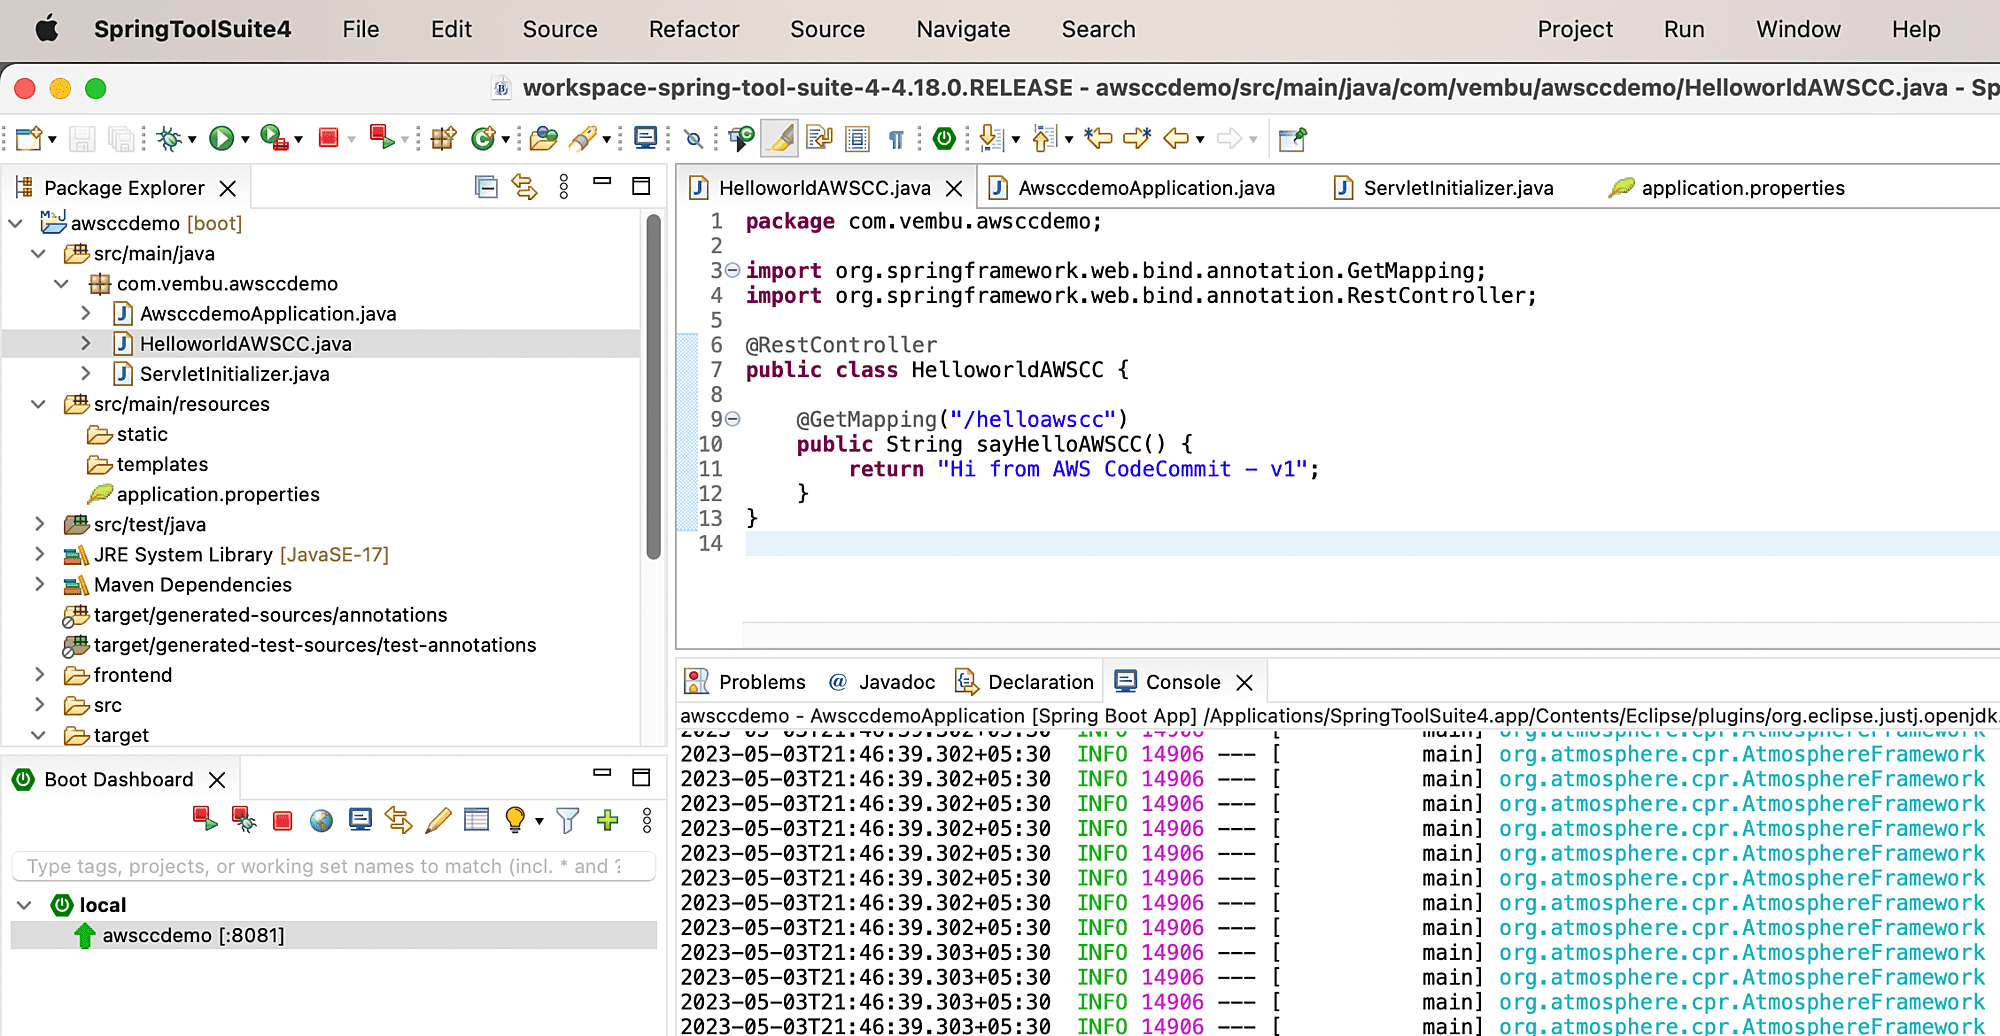
Task: Click the Search flashlight icon in toolbar
Action: pyautogui.click(x=584, y=138)
